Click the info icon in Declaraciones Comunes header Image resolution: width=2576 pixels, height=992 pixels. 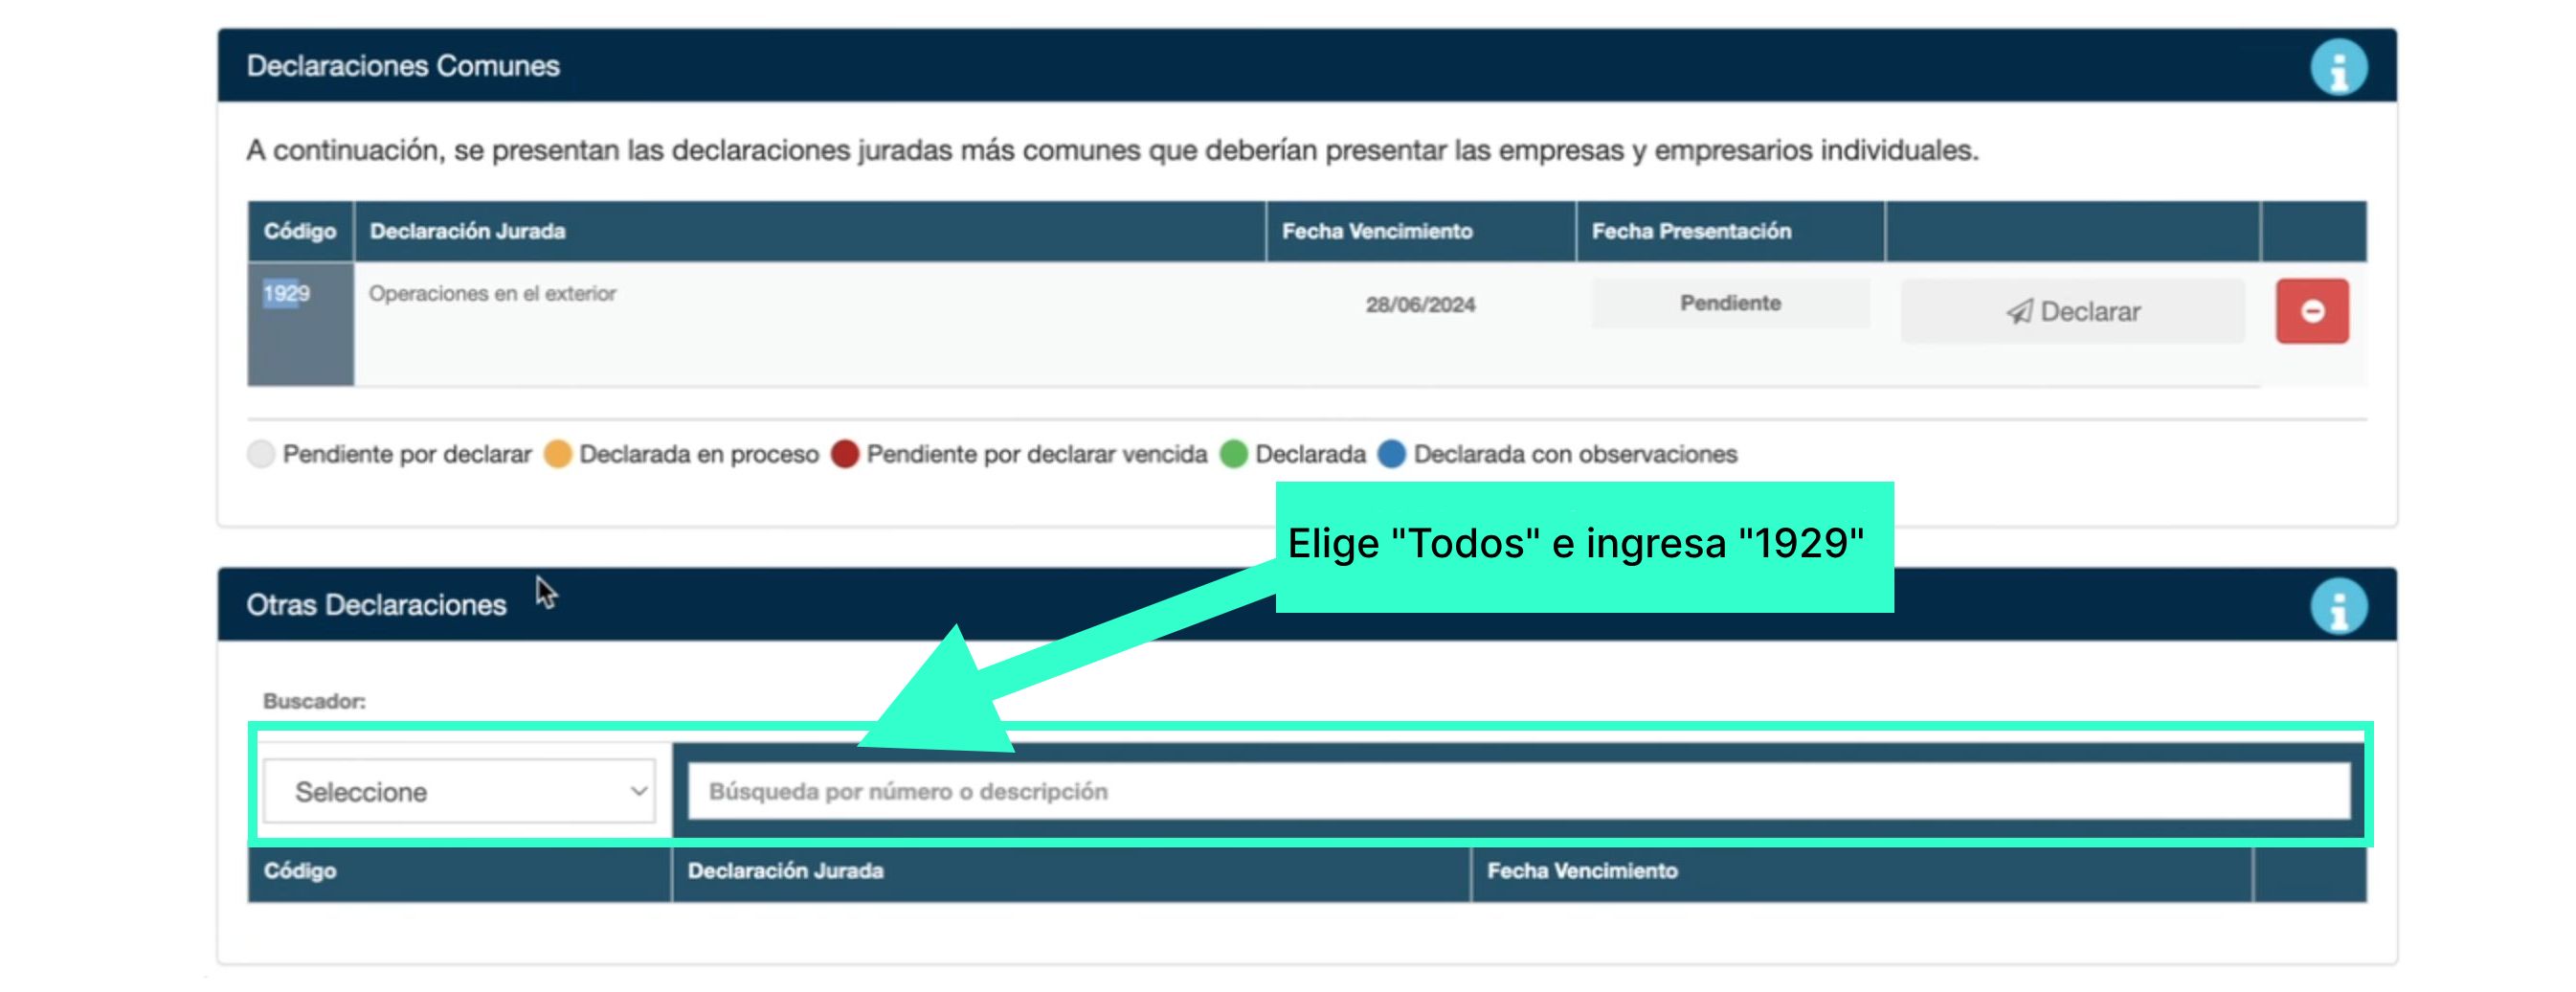(2338, 68)
